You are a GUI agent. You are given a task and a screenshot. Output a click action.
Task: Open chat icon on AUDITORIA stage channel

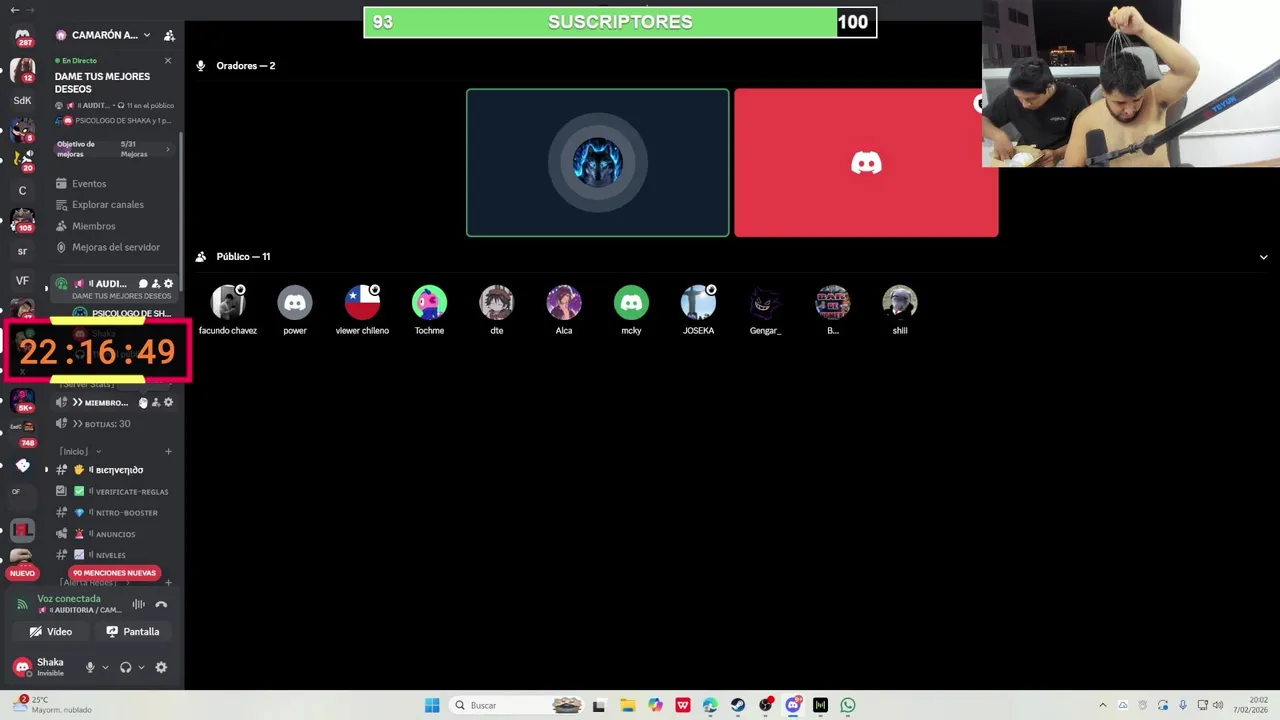(142, 284)
